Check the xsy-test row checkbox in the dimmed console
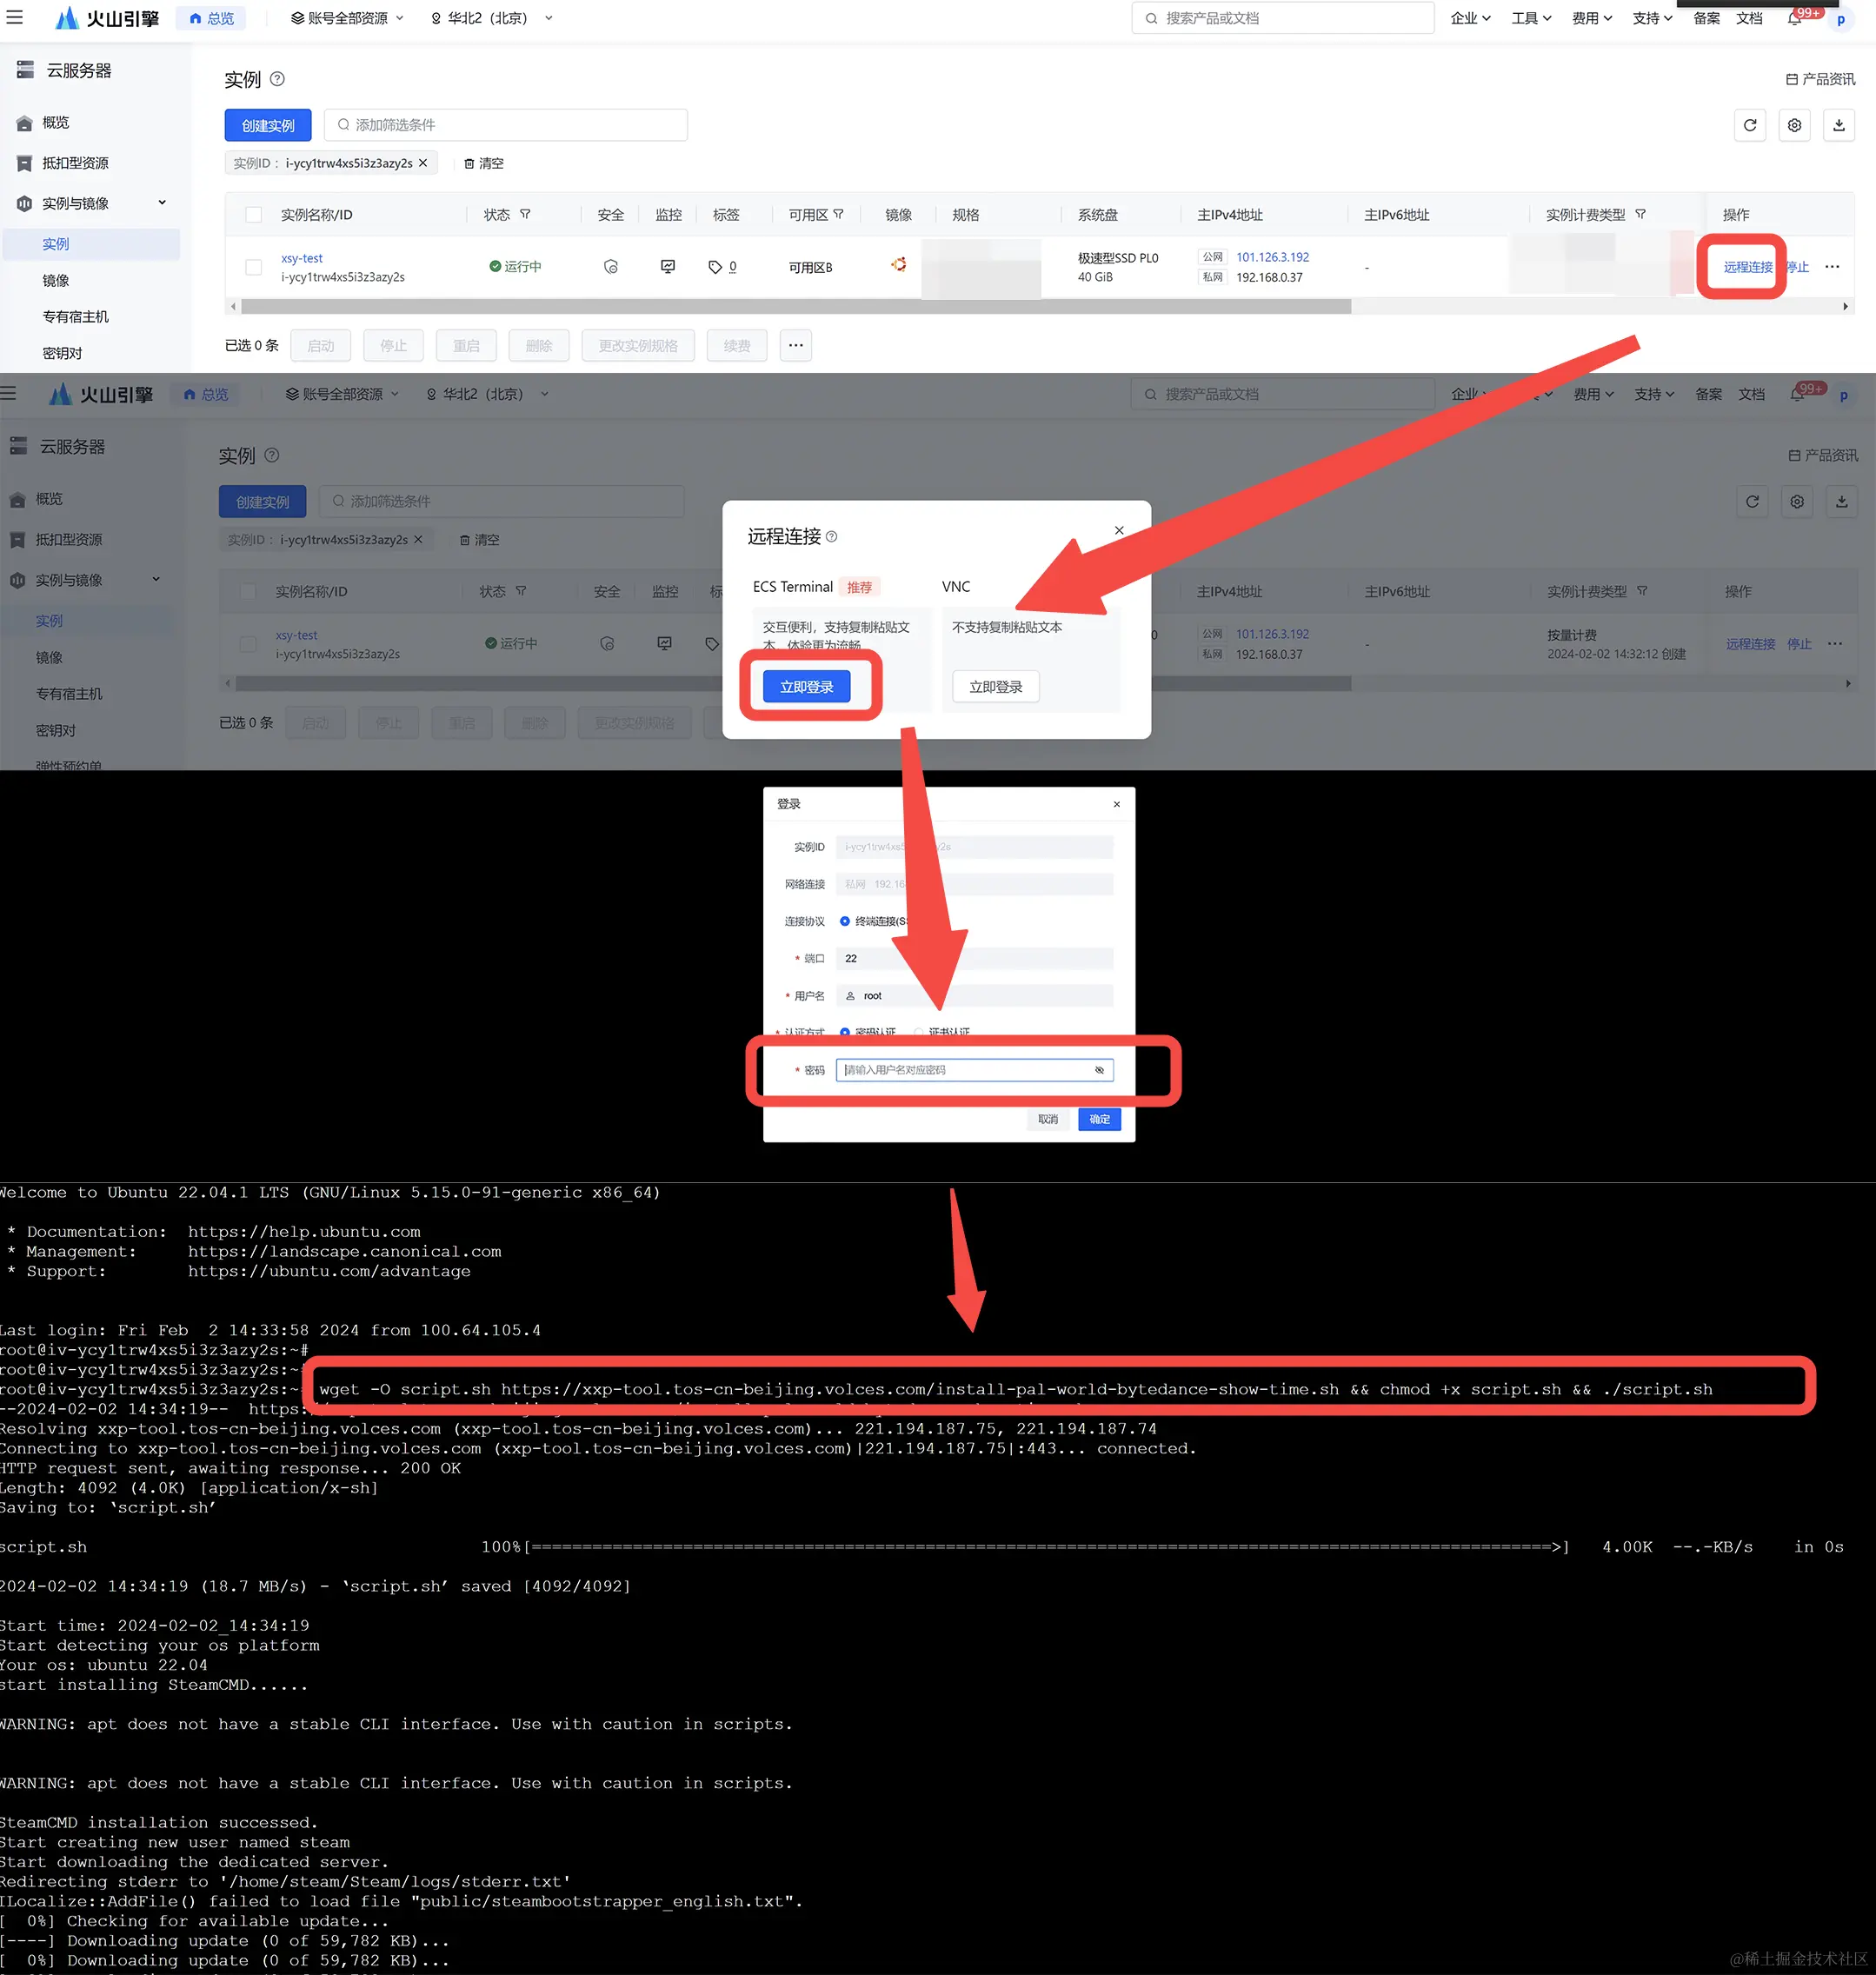The width and height of the screenshot is (1876, 1975). 248,644
